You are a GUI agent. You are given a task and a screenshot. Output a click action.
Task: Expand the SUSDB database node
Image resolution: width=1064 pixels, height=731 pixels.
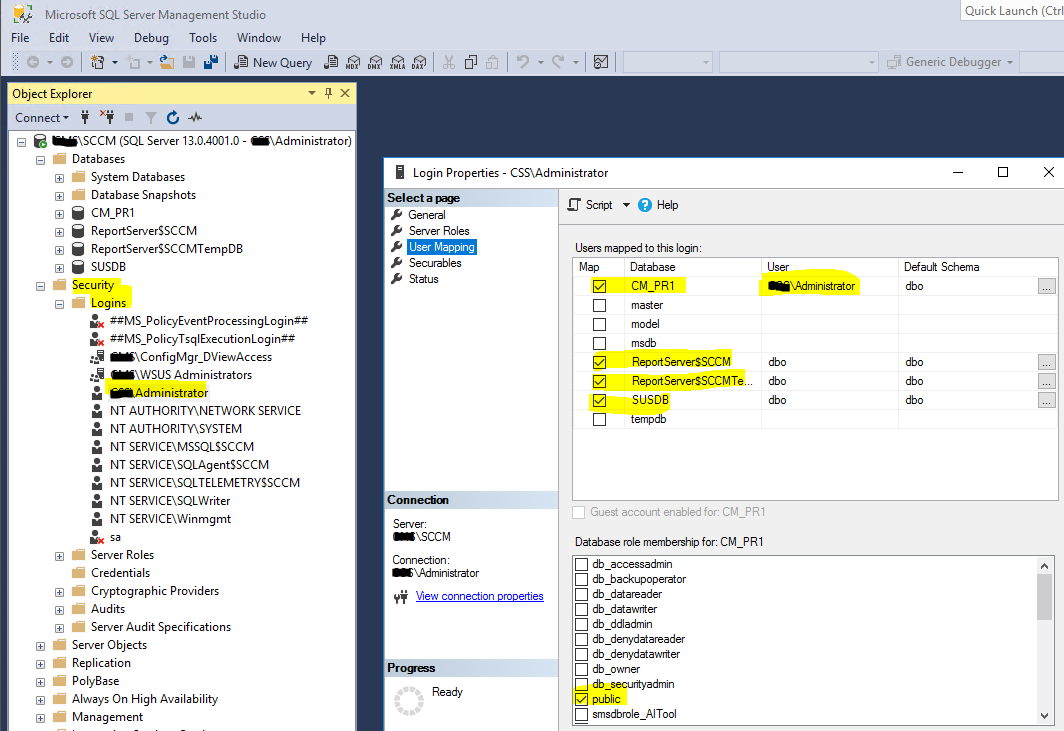pyautogui.click(x=60, y=268)
